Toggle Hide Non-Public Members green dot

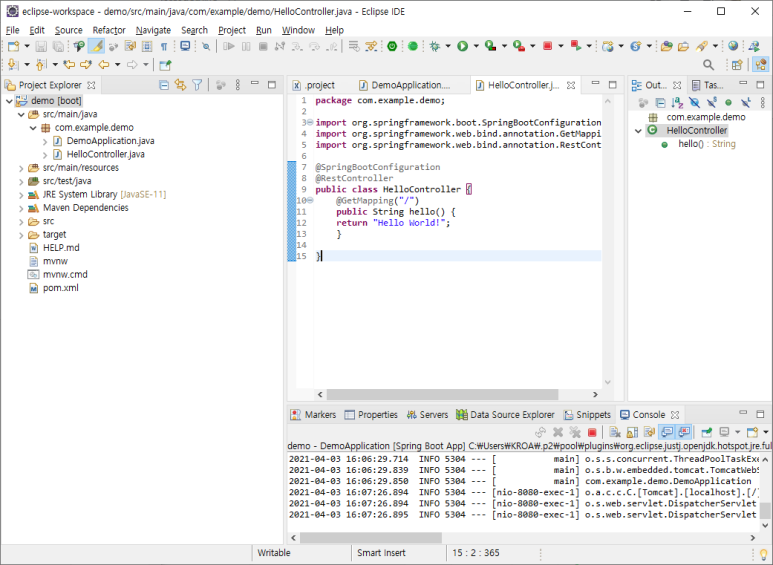728,103
